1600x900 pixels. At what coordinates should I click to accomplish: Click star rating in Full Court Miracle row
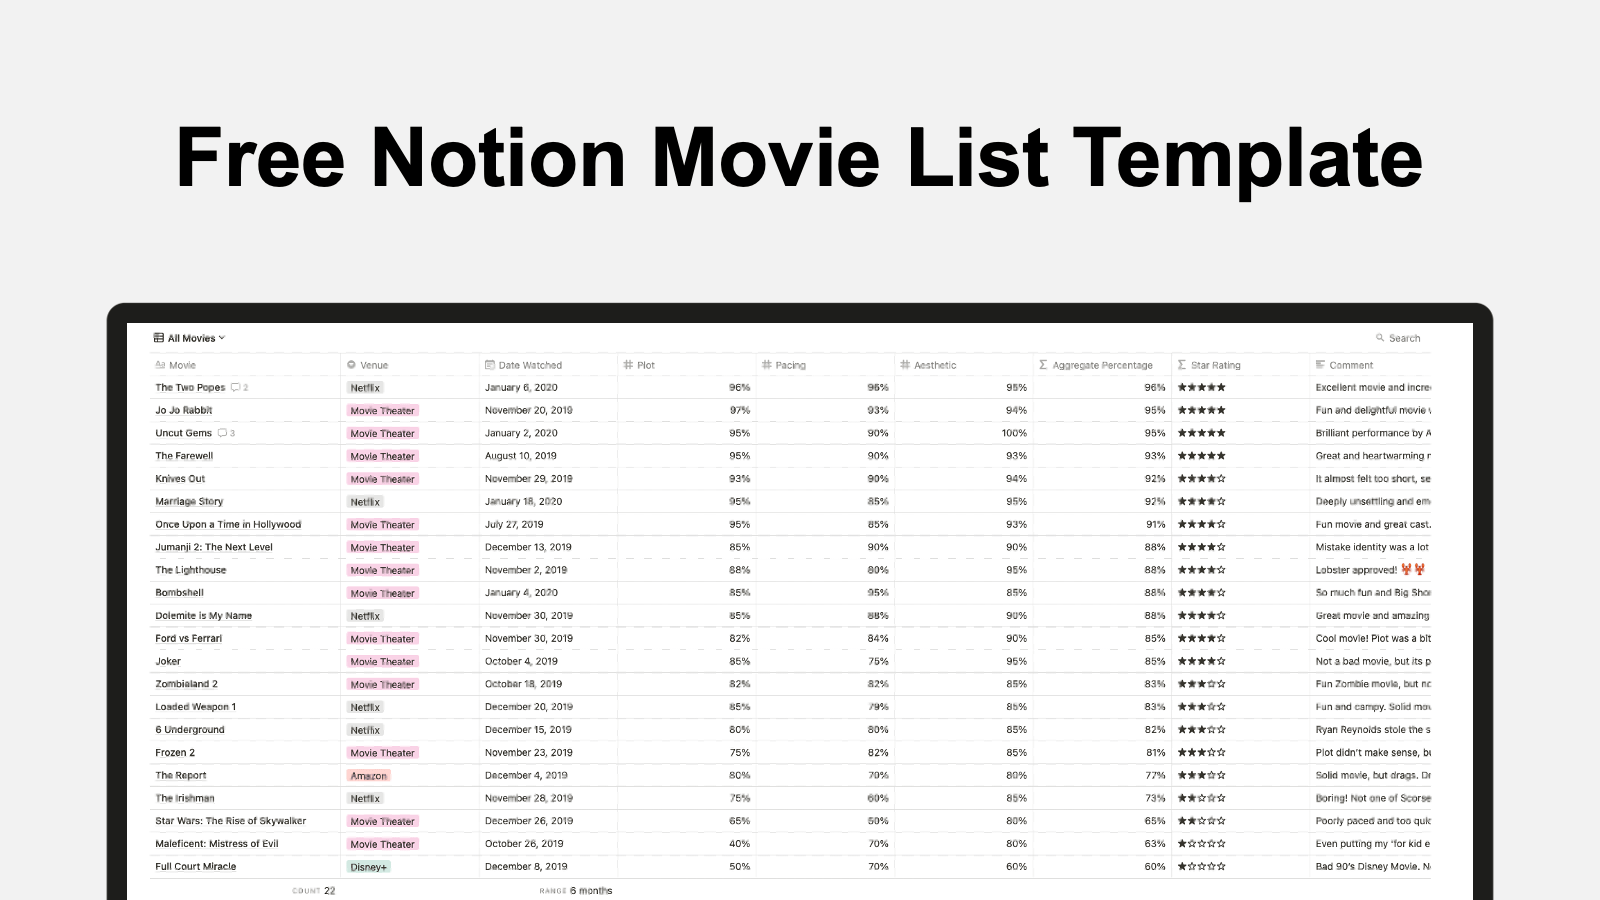click(x=1201, y=867)
